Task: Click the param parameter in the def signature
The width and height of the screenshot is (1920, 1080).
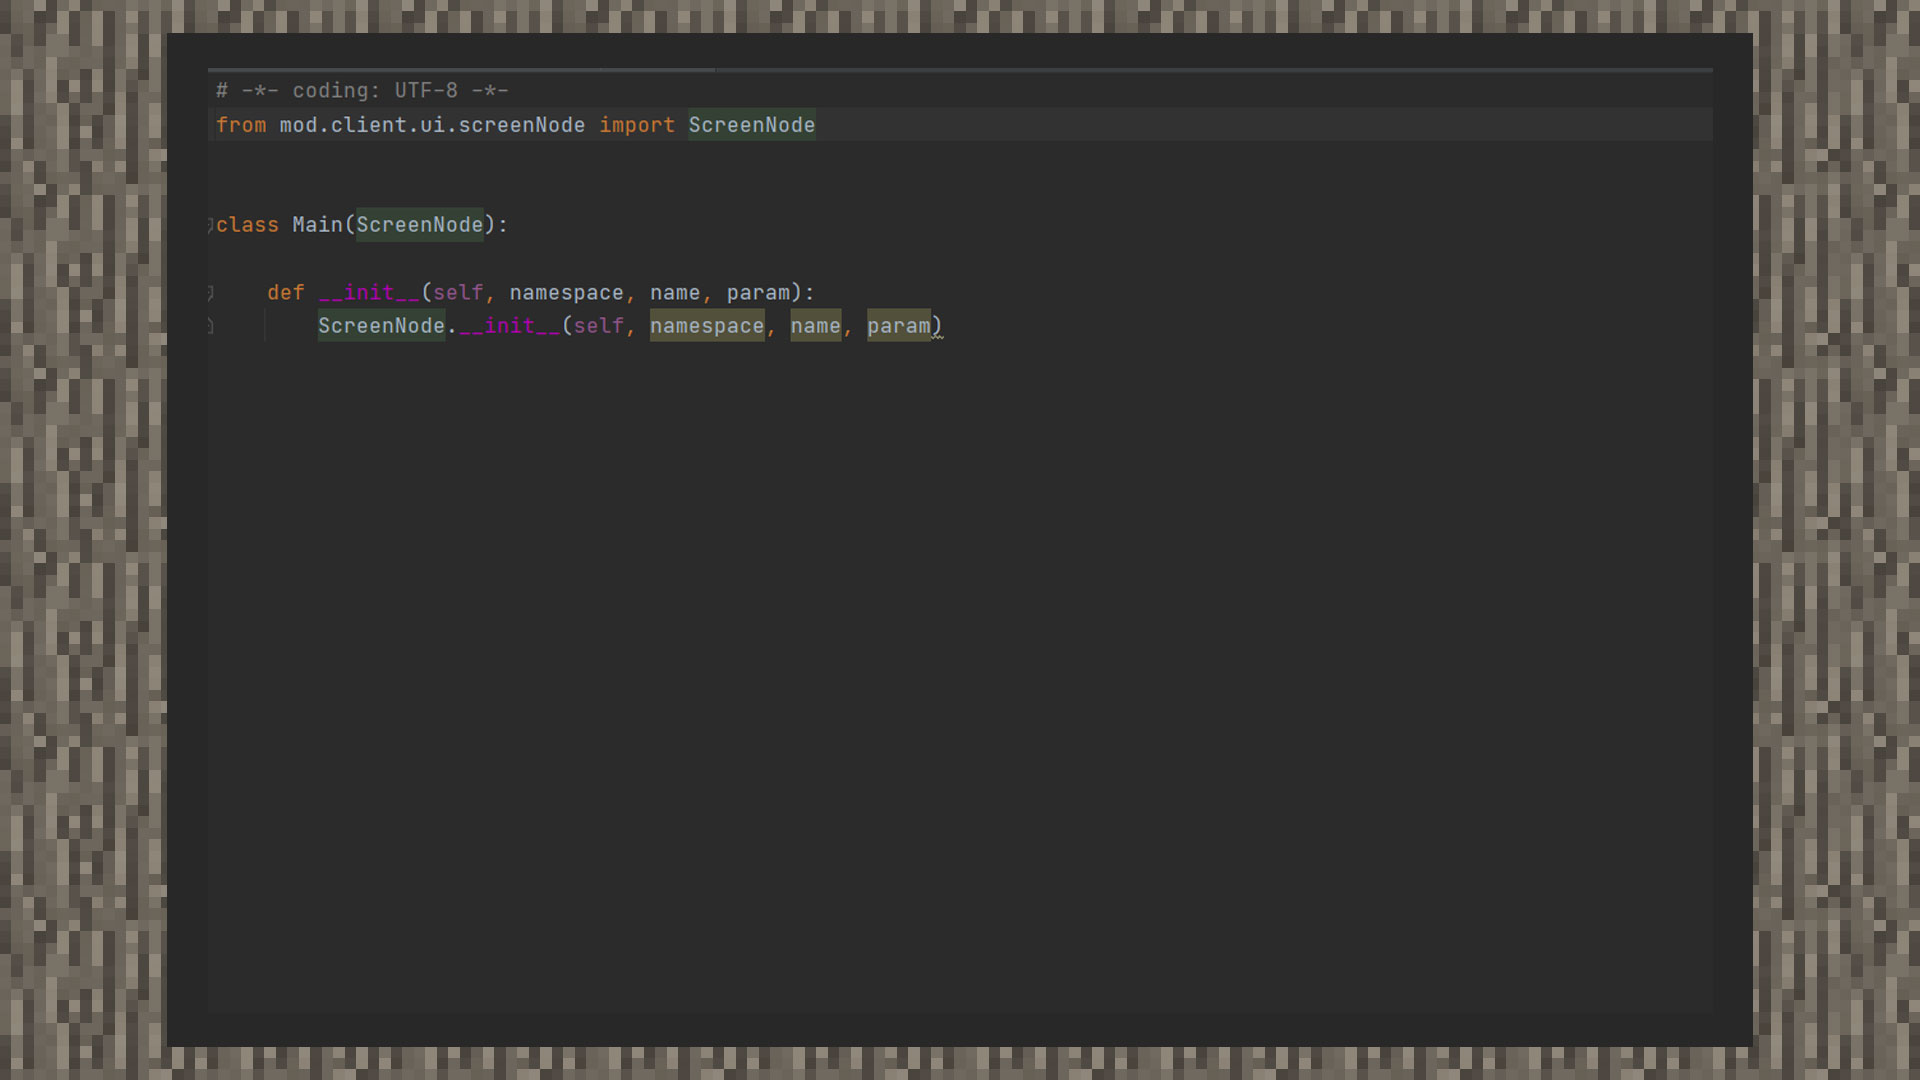Action: (758, 293)
